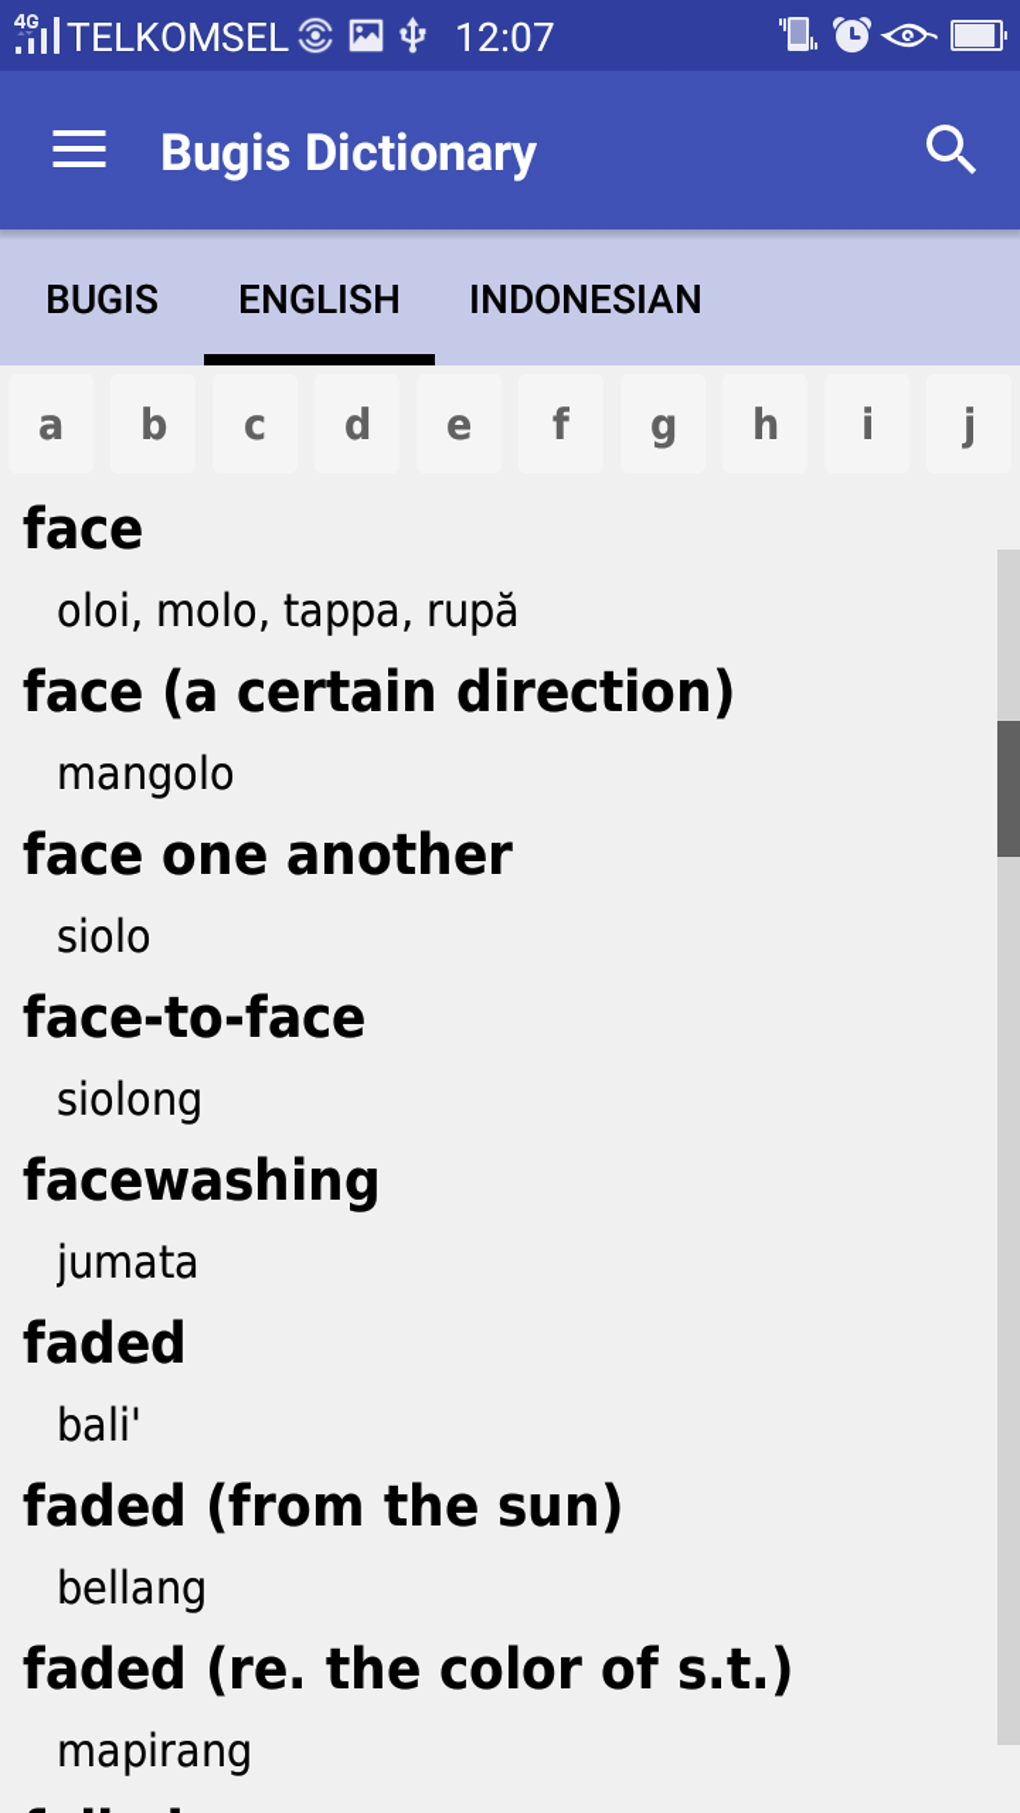Select letter "h" in the alphabet bar

point(764,424)
